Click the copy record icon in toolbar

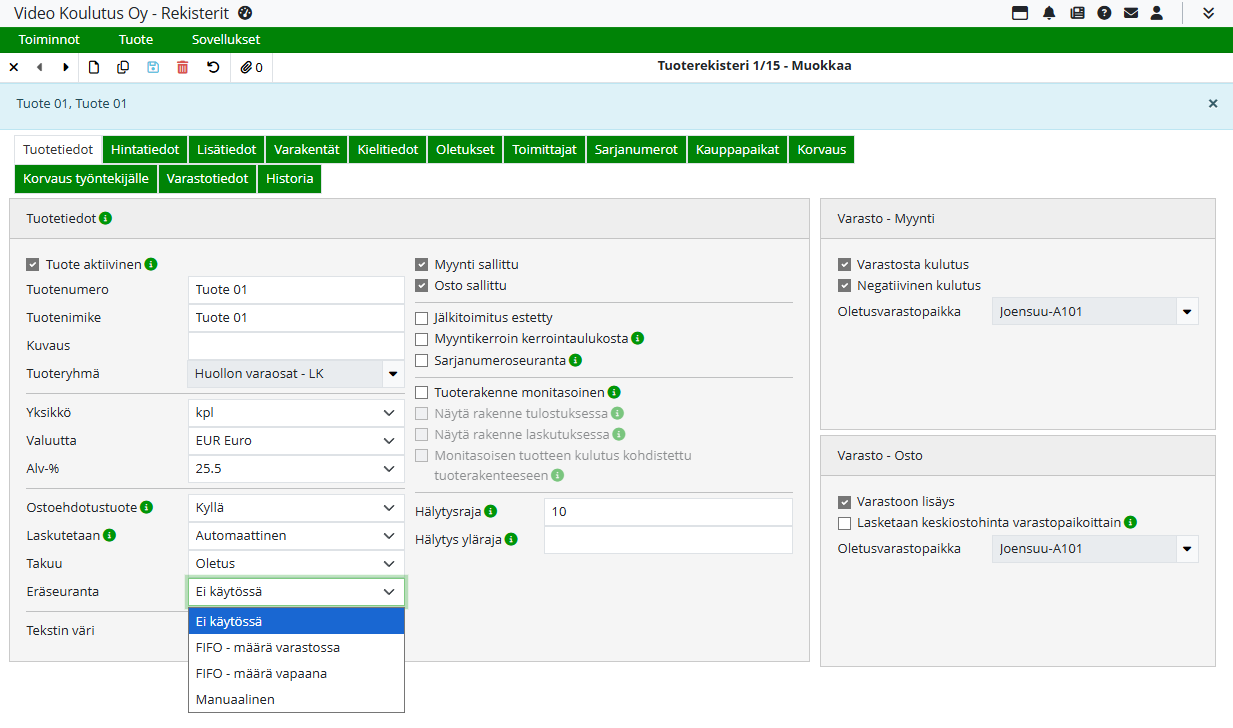tap(123, 67)
